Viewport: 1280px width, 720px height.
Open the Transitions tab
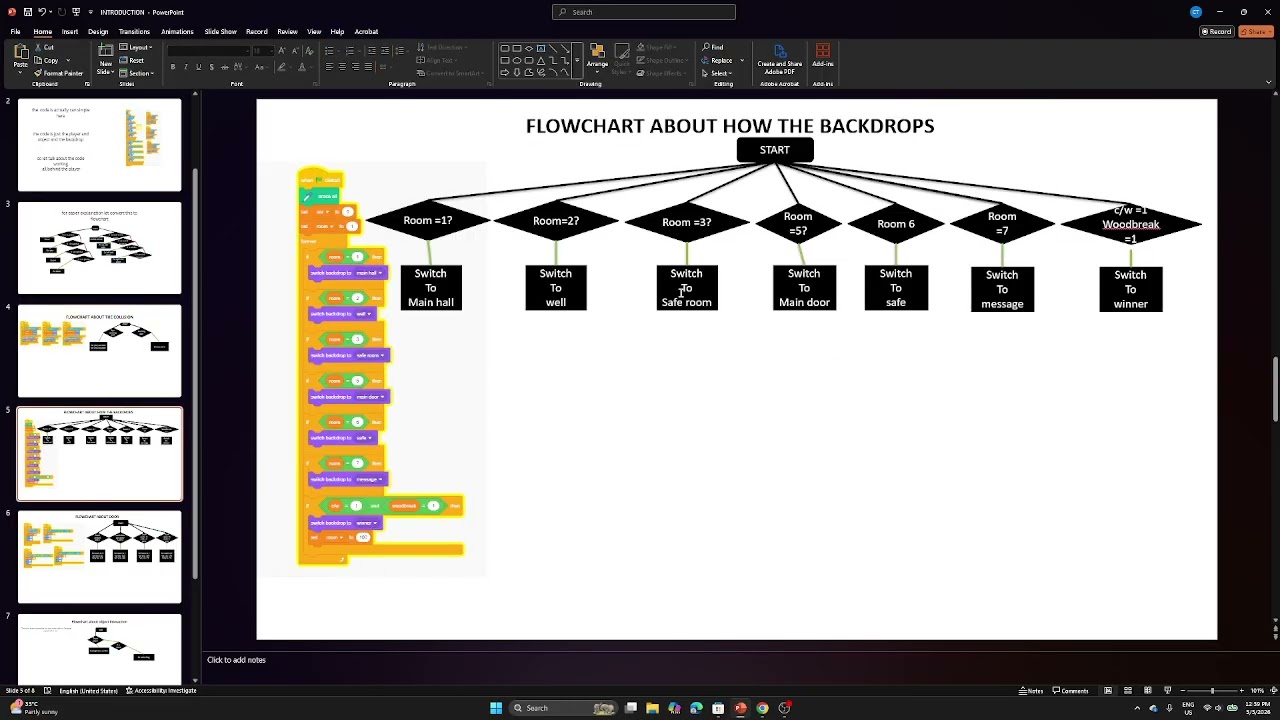[x=134, y=32]
